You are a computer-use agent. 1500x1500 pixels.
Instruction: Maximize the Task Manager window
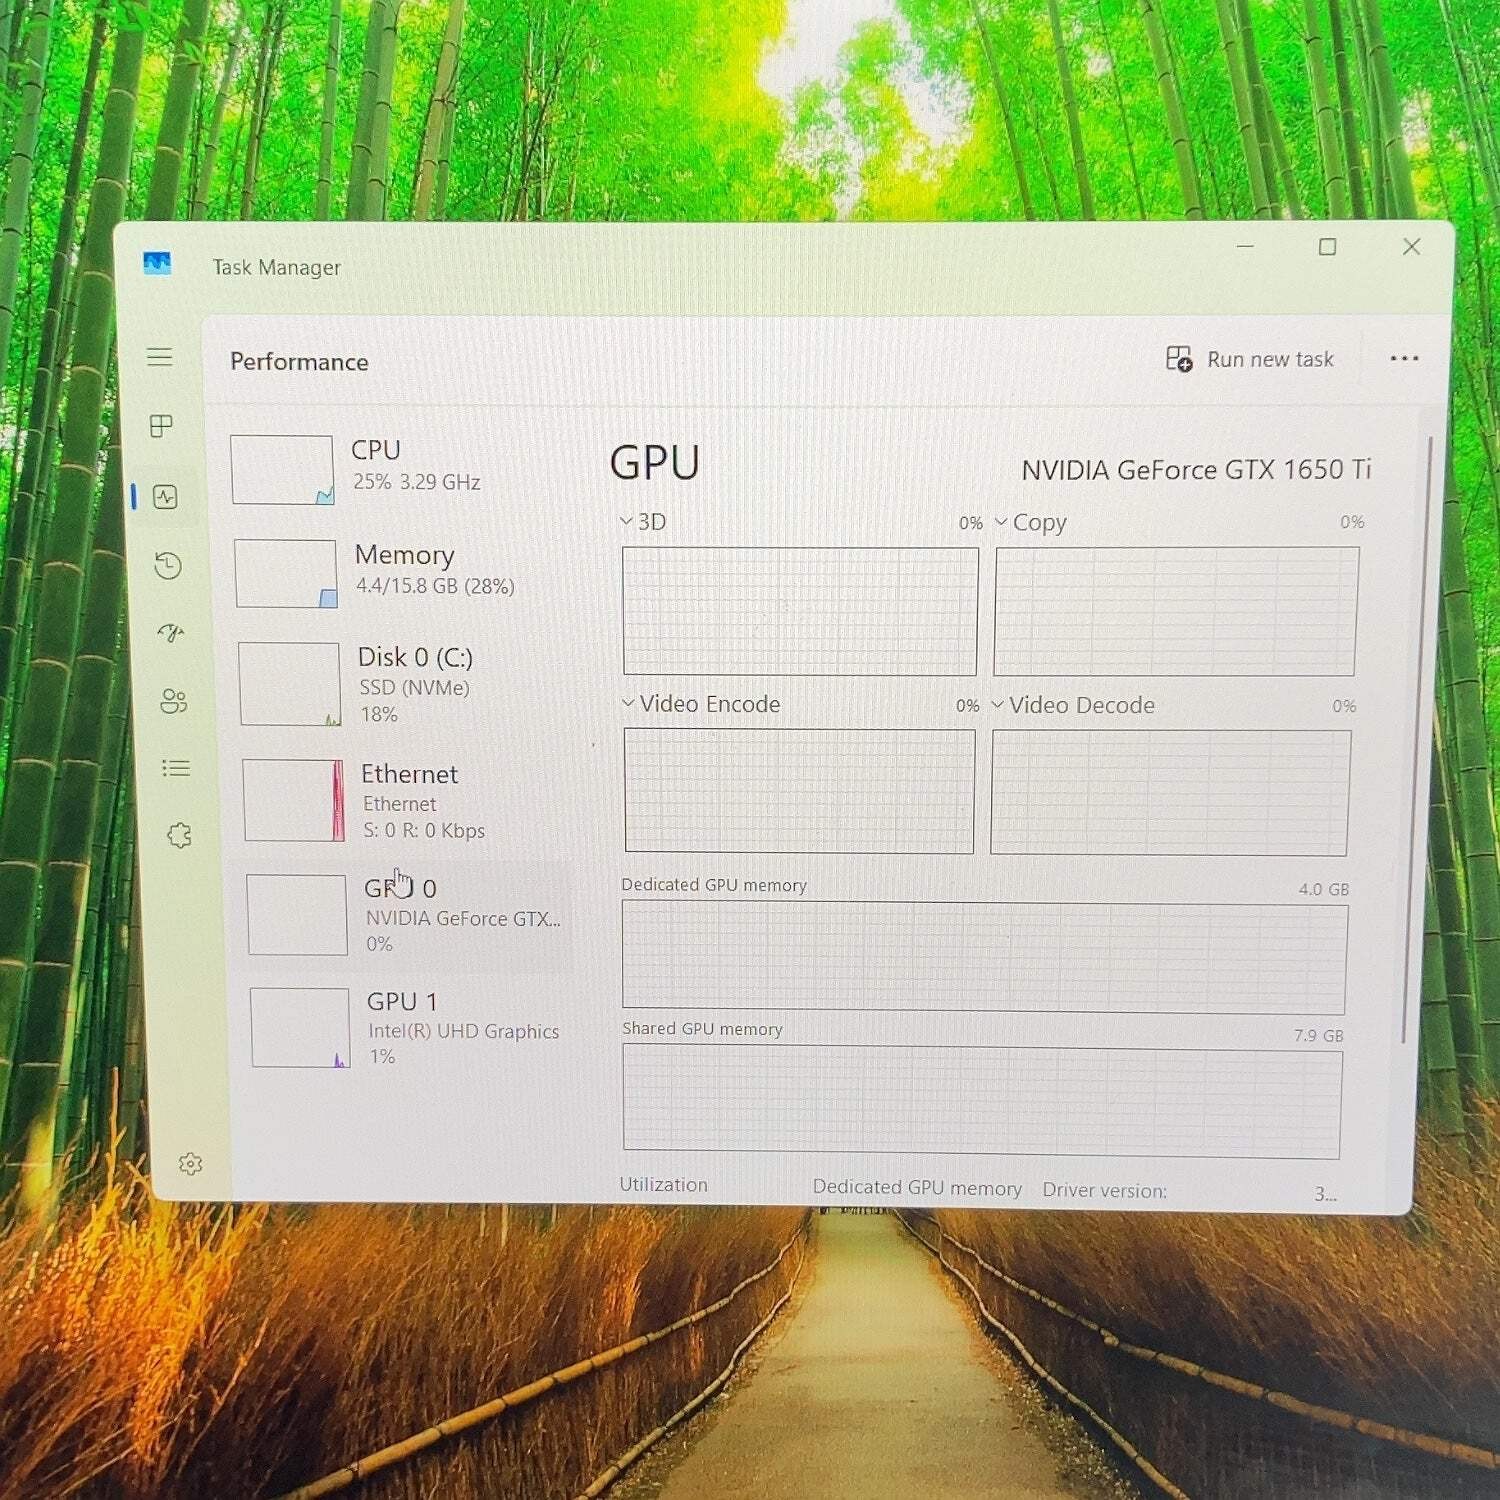(1327, 246)
